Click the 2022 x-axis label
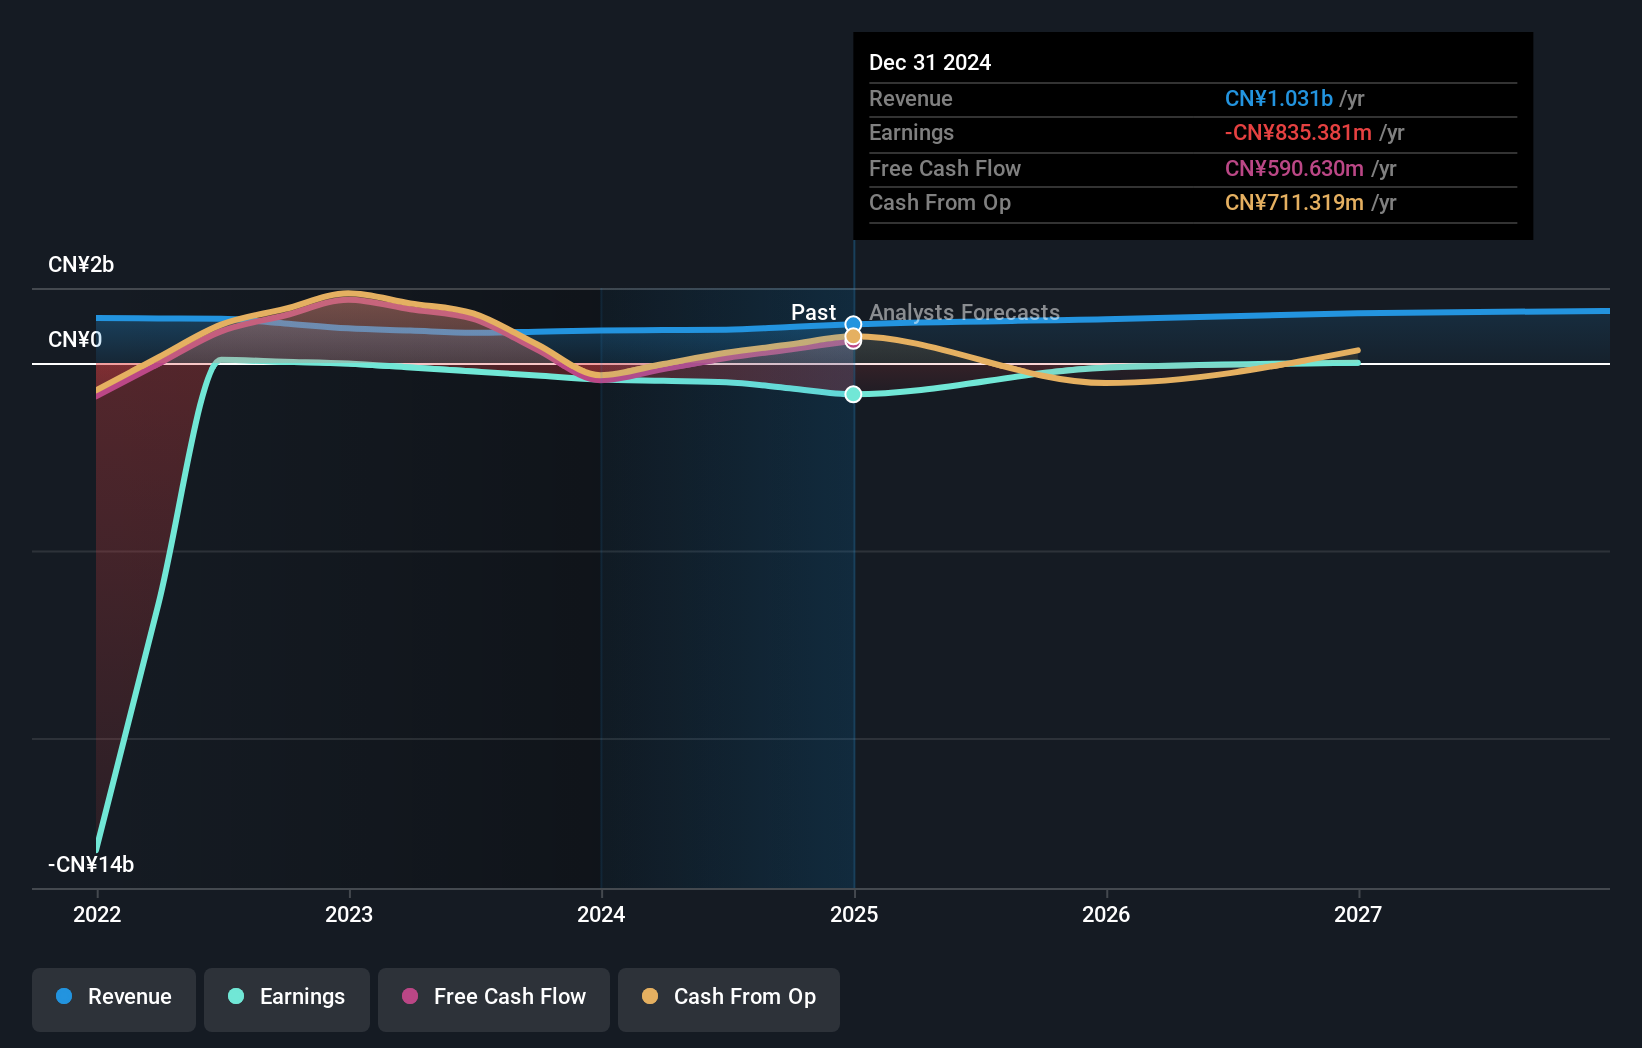Viewport: 1642px width, 1048px height. point(97,915)
